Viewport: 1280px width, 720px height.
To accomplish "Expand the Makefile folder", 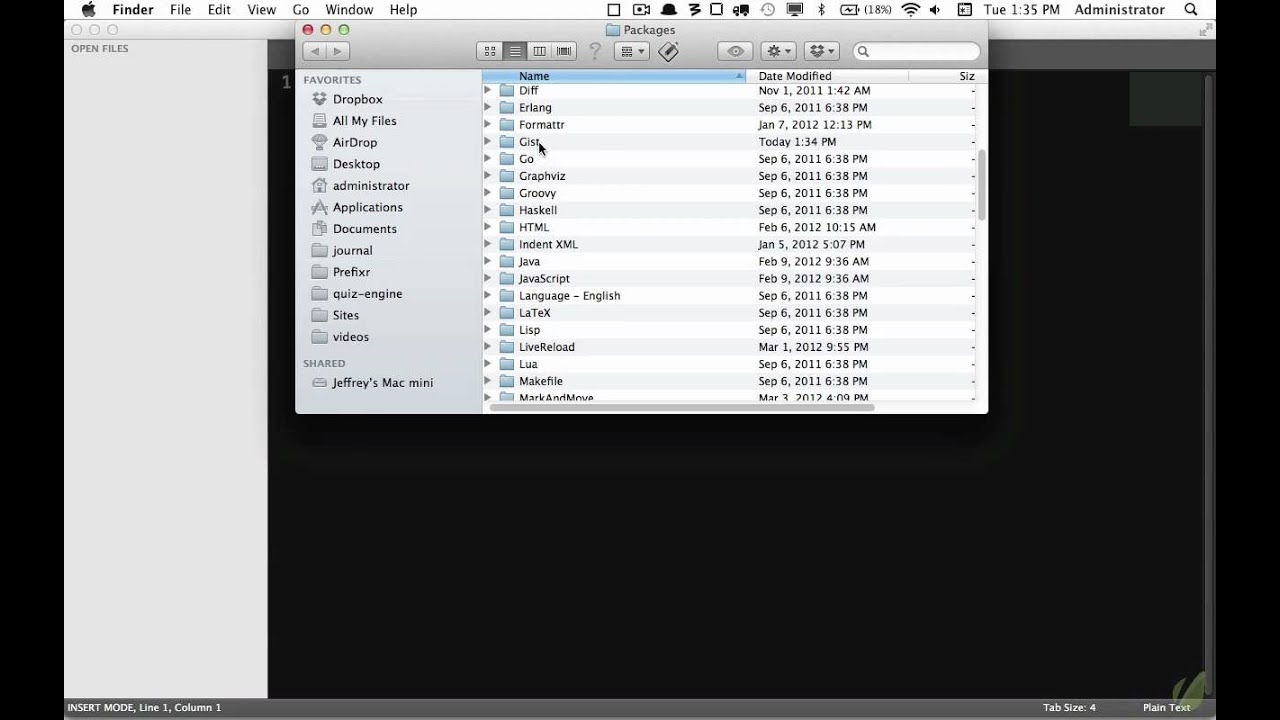I will [x=488, y=381].
